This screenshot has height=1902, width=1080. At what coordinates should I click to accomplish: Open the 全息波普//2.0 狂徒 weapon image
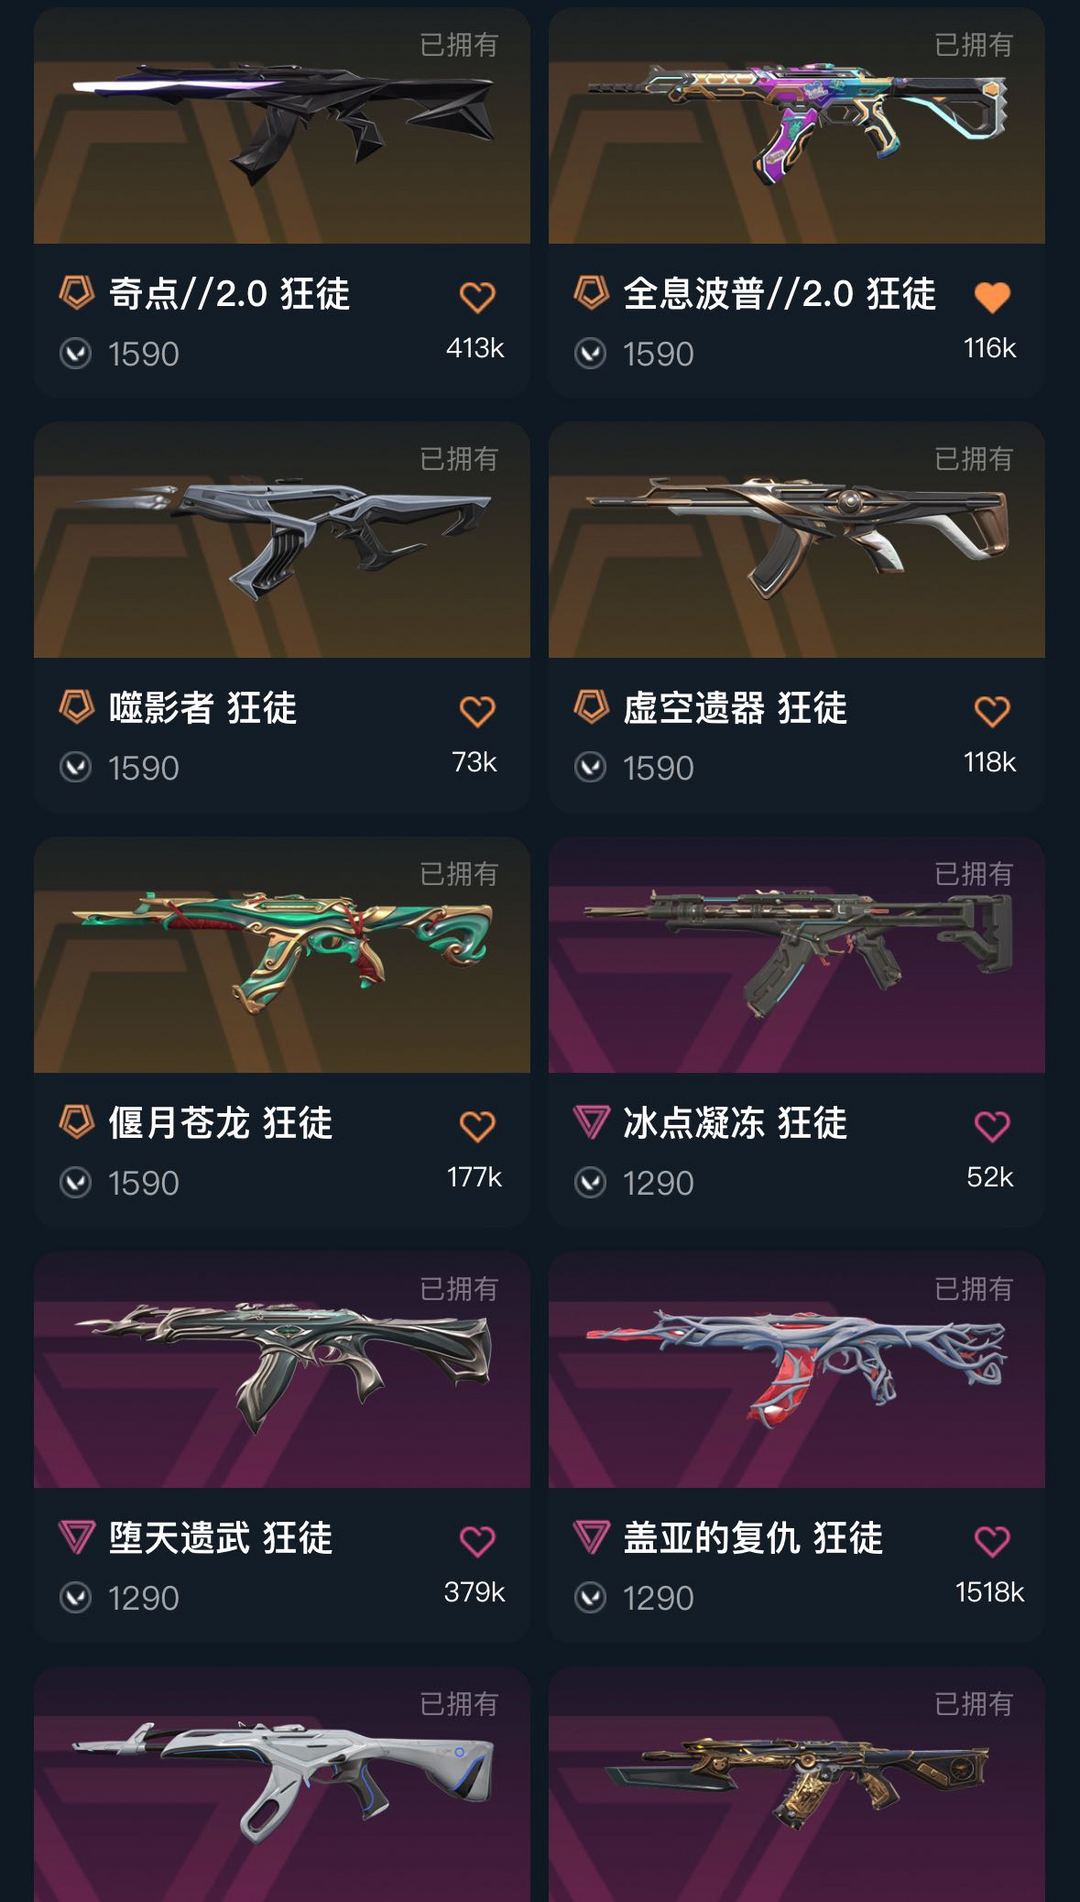click(x=797, y=126)
